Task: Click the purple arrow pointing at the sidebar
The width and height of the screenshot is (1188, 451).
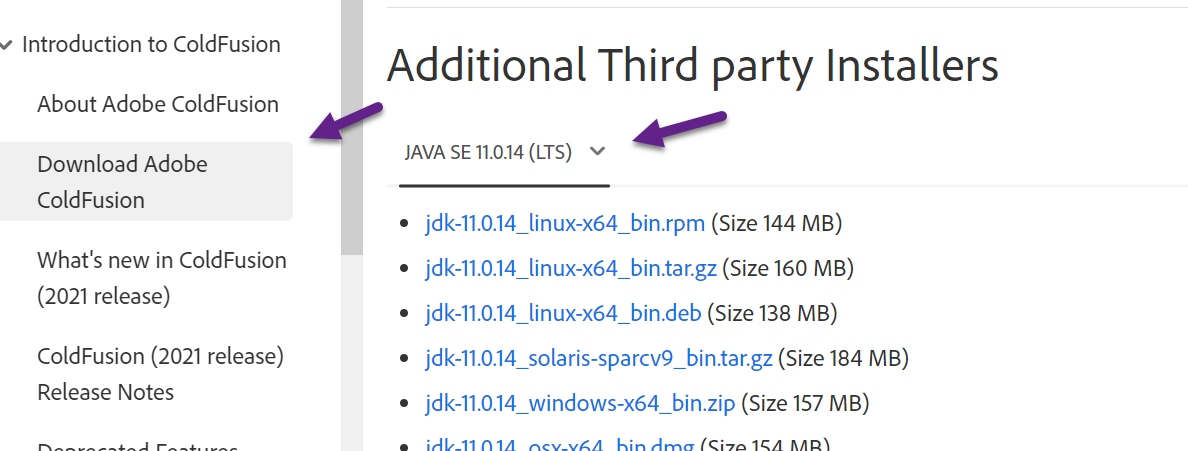Action: tap(345, 121)
